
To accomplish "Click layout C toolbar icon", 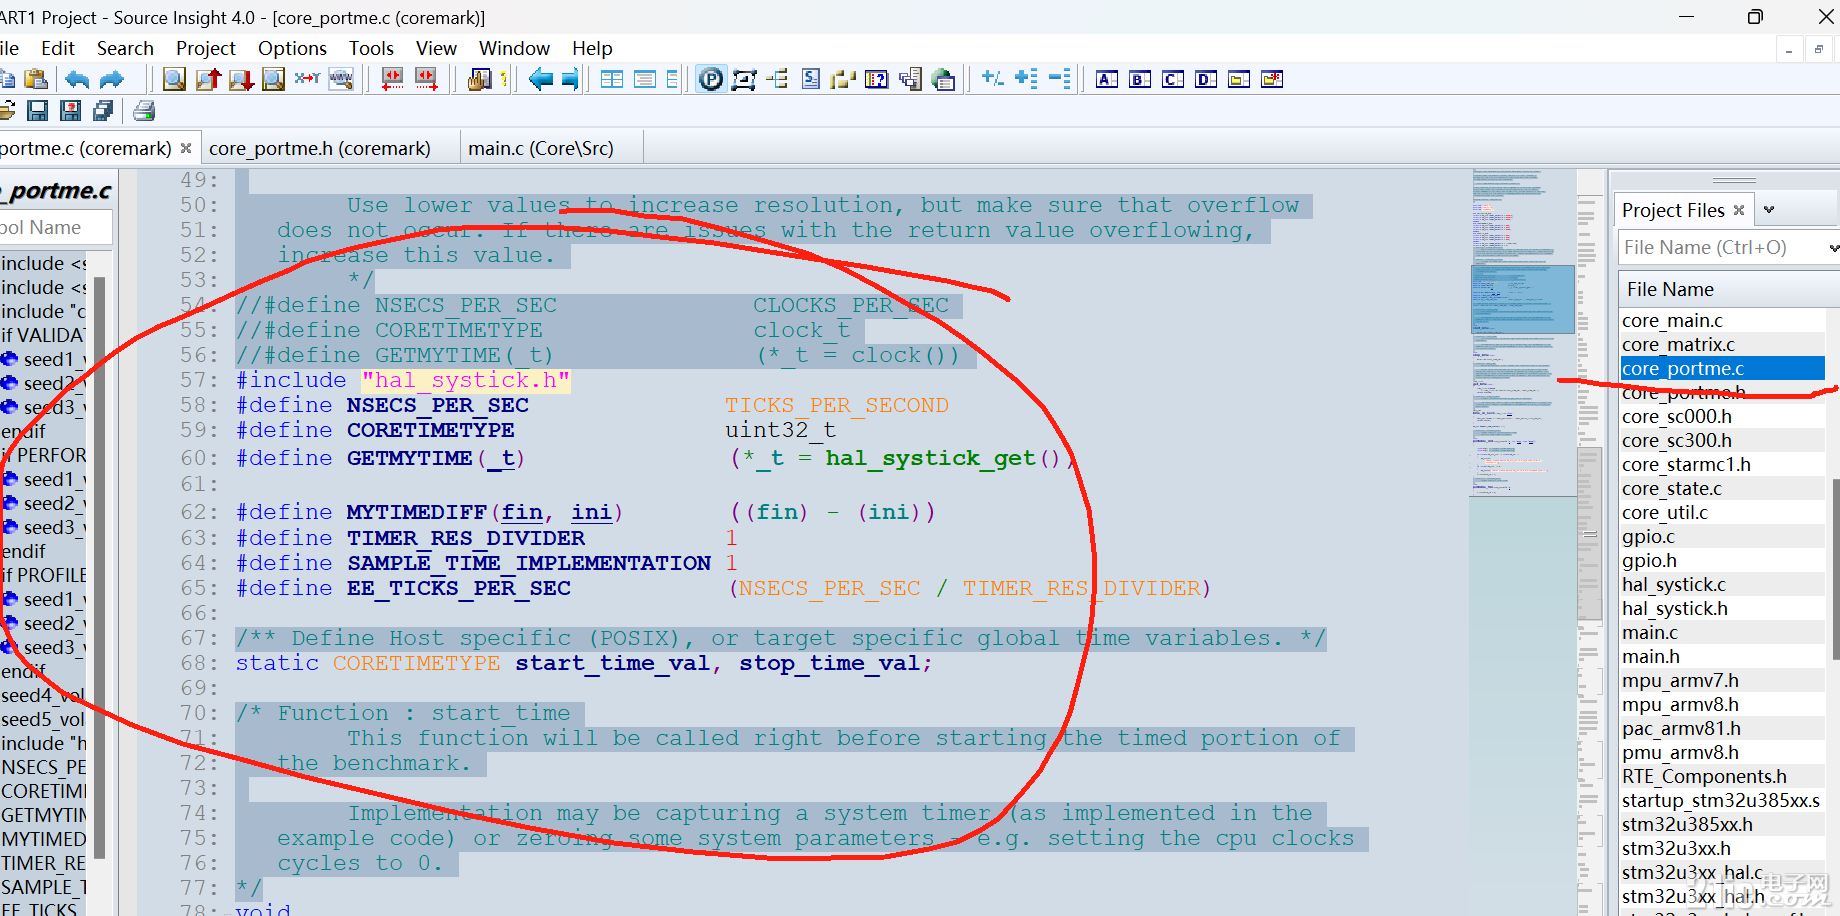I will [1173, 79].
